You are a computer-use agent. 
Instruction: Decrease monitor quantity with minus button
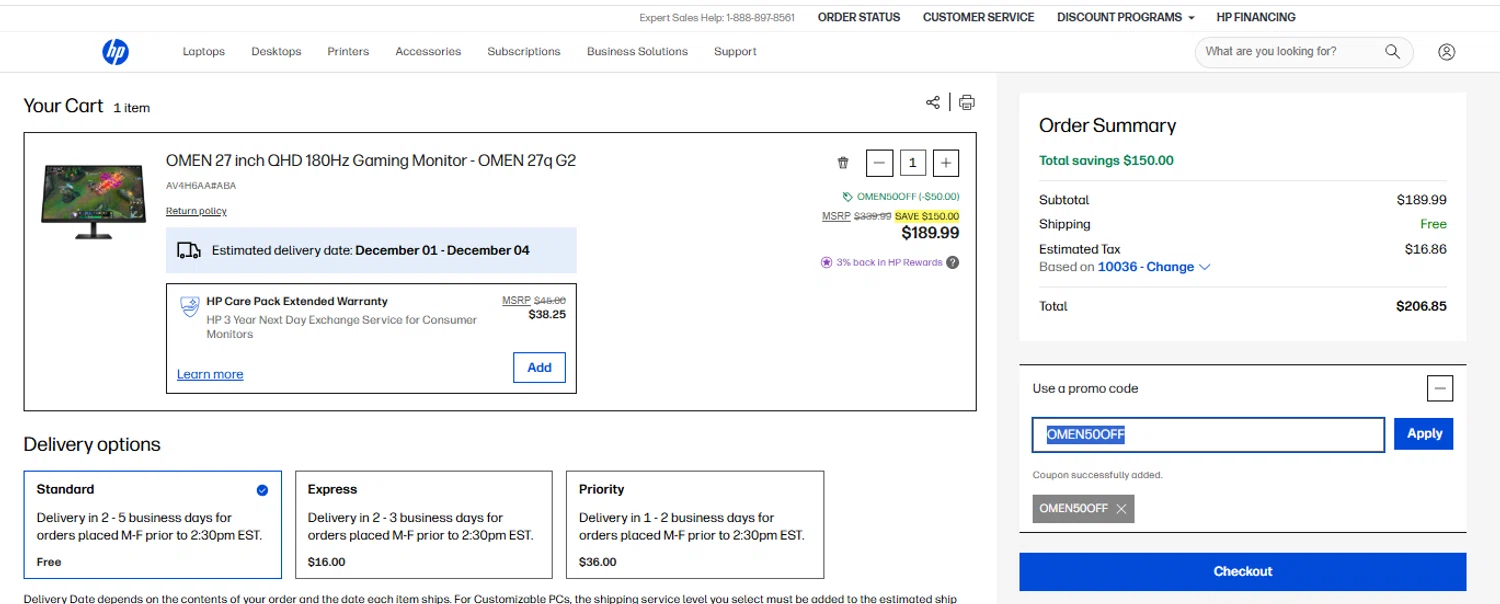(x=879, y=163)
